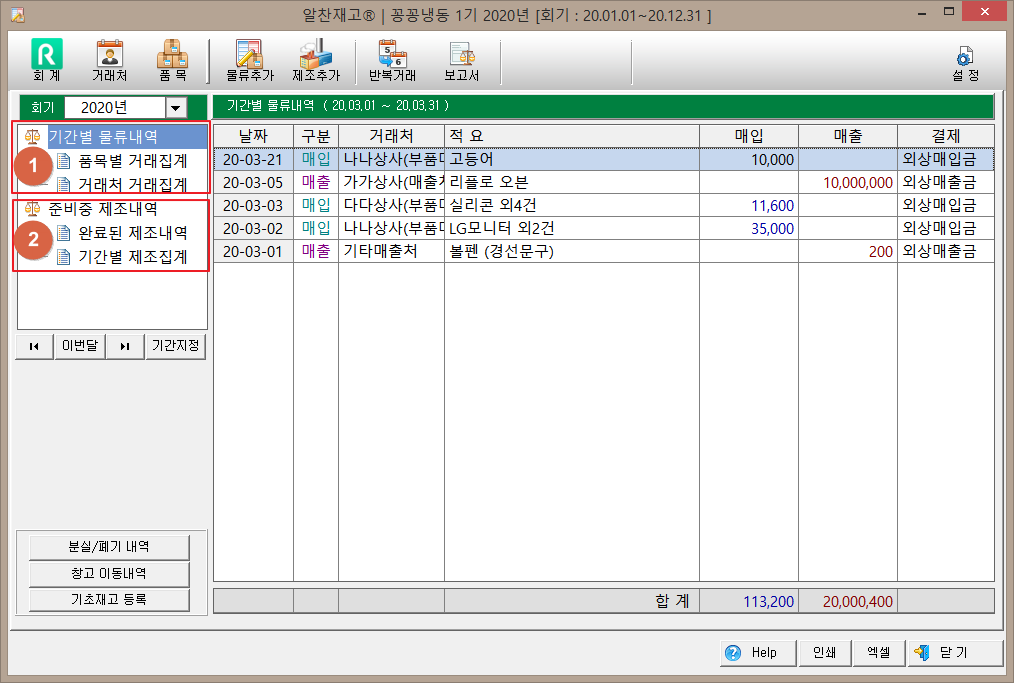Click the 적요 column header

point(572,136)
